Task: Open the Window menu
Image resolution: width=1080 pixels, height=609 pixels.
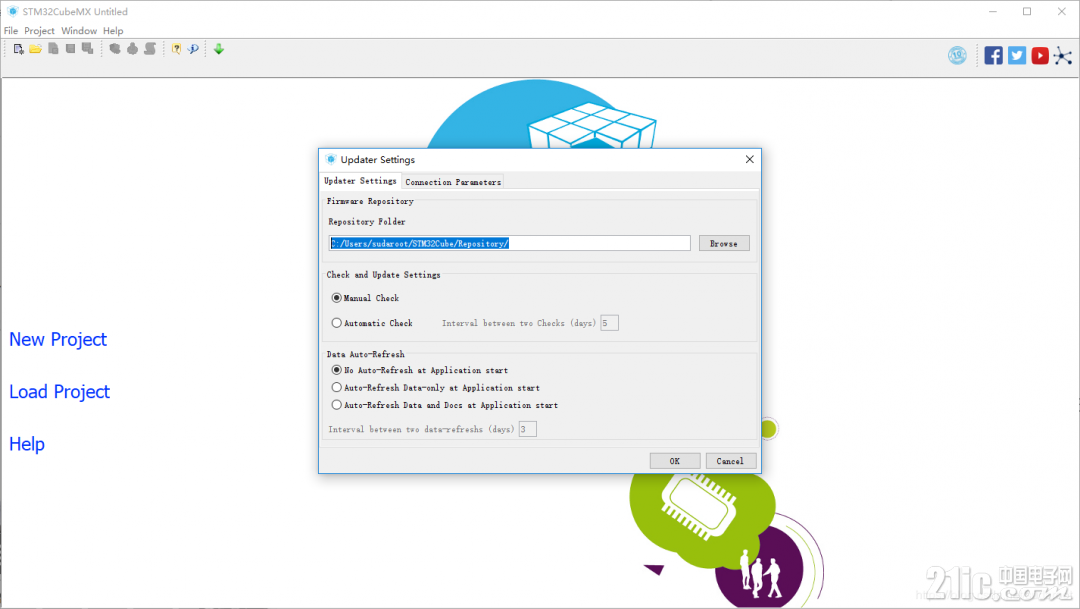Action: coord(79,30)
